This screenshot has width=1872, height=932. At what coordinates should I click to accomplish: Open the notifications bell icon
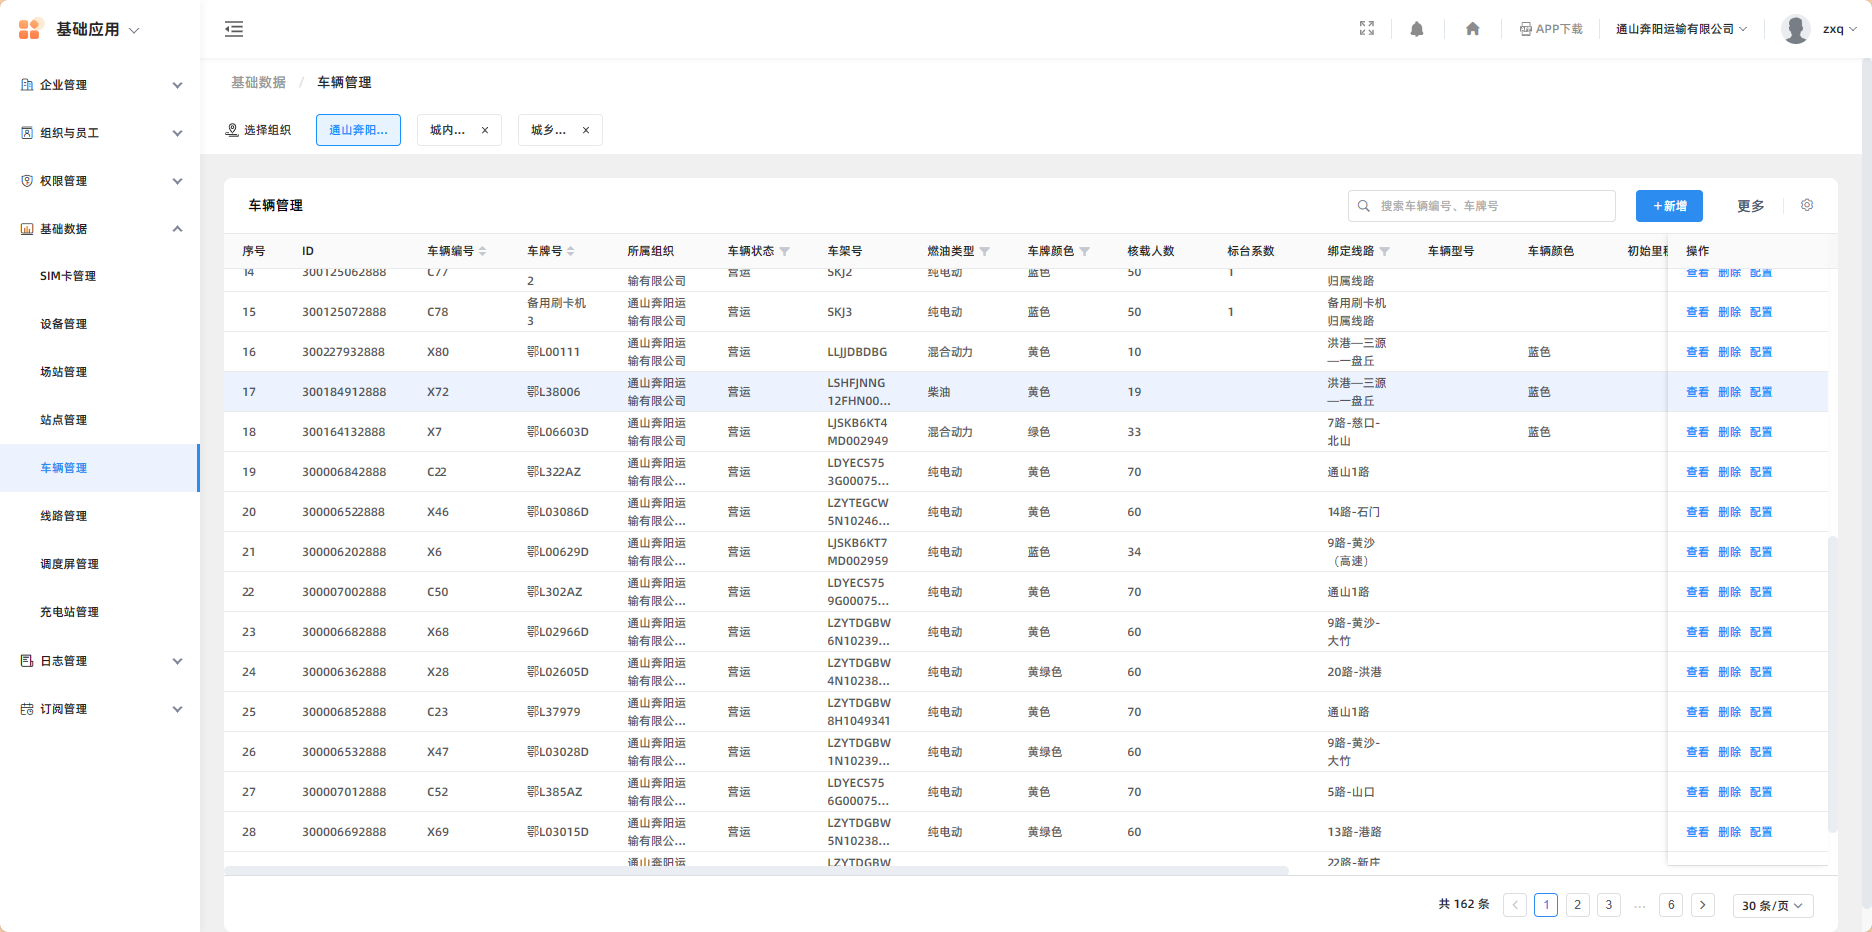pyautogui.click(x=1417, y=29)
